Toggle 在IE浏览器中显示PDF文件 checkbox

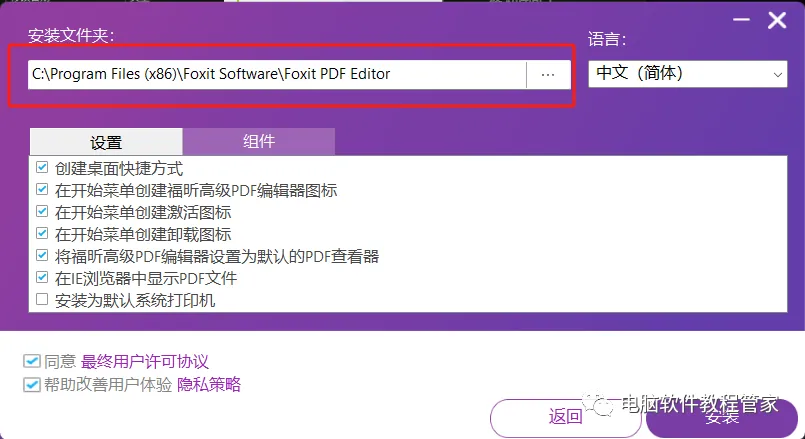pyautogui.click(x=42, y=277)
